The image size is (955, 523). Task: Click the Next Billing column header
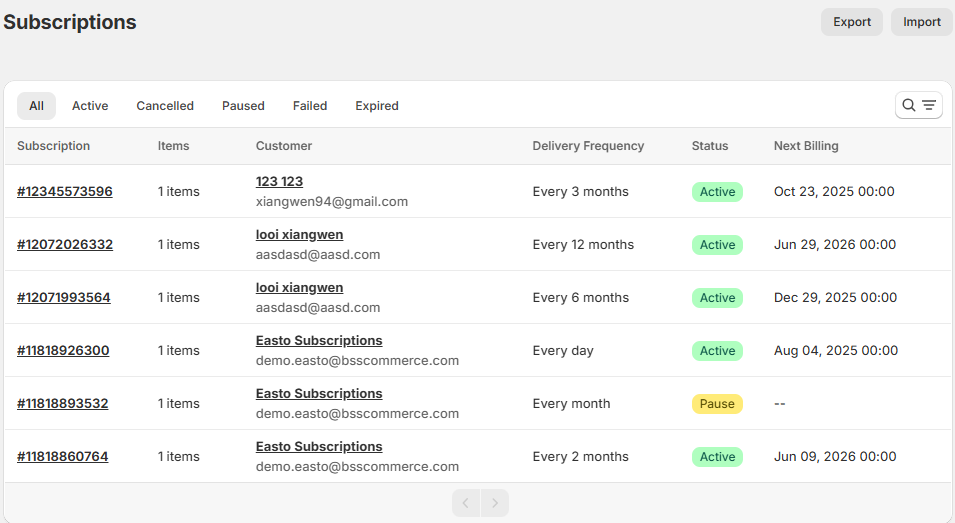806,146
